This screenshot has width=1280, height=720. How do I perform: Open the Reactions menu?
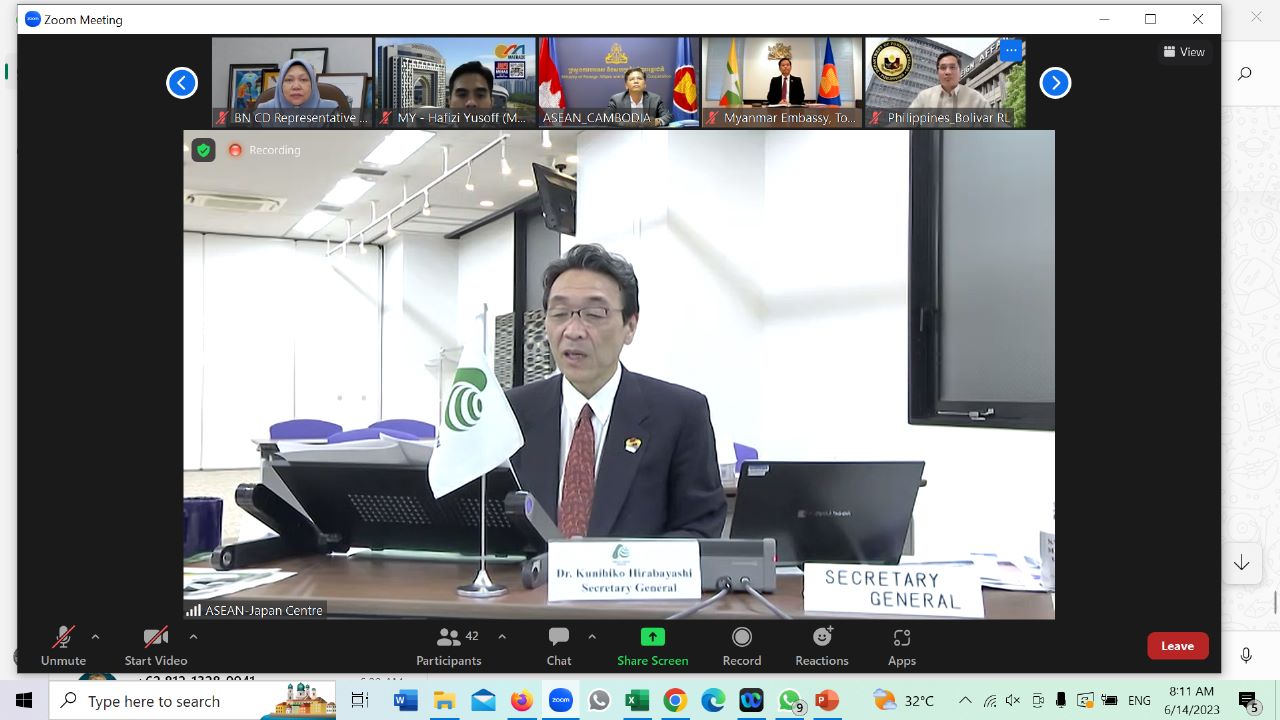[x=822, y=646]
